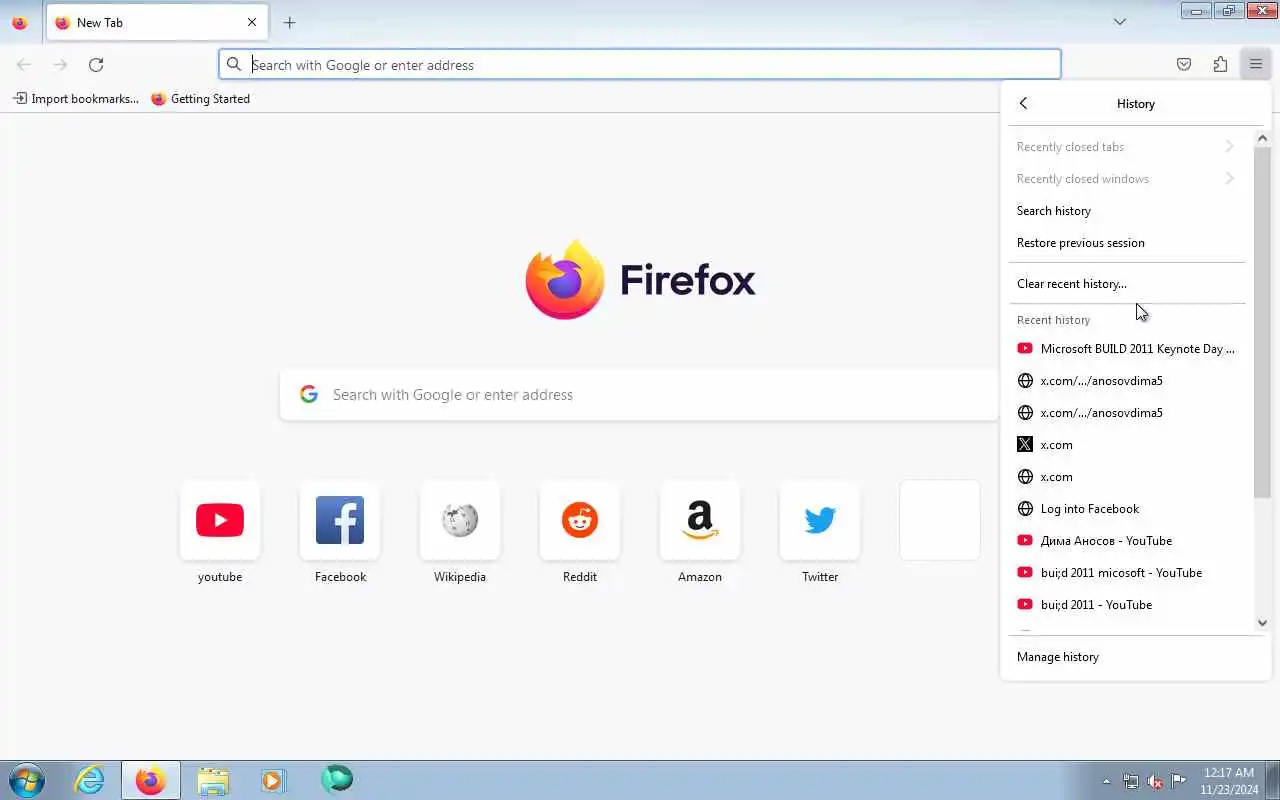
Task: Open x.com entry with X logo icon
Action: (x=1126, y=445)
